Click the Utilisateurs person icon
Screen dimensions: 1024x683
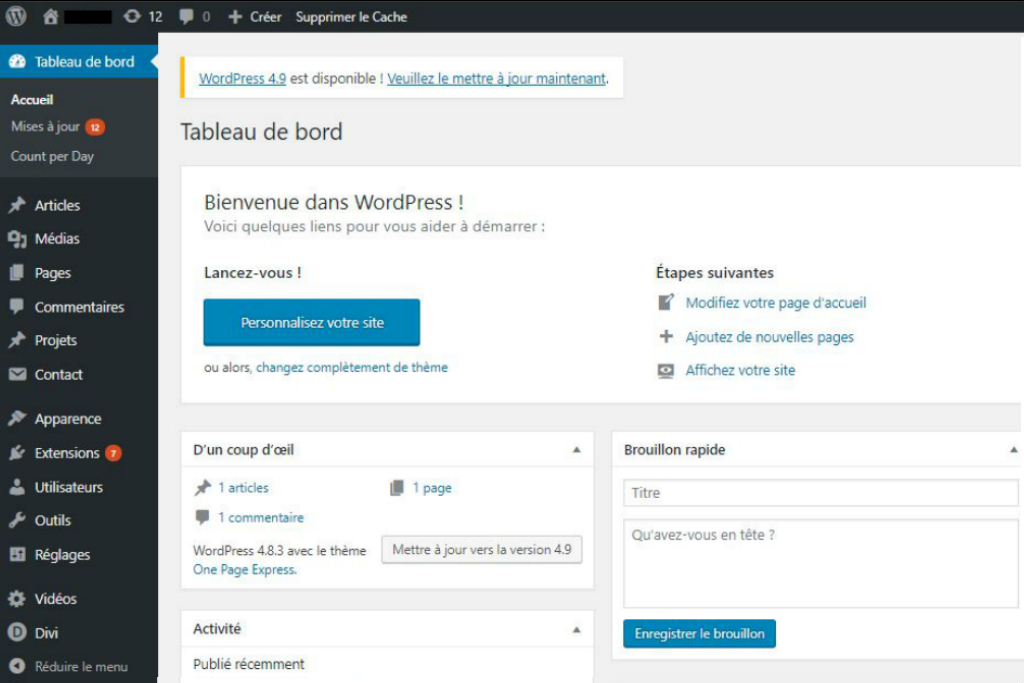pyautogui.click(x=17, y=486)
